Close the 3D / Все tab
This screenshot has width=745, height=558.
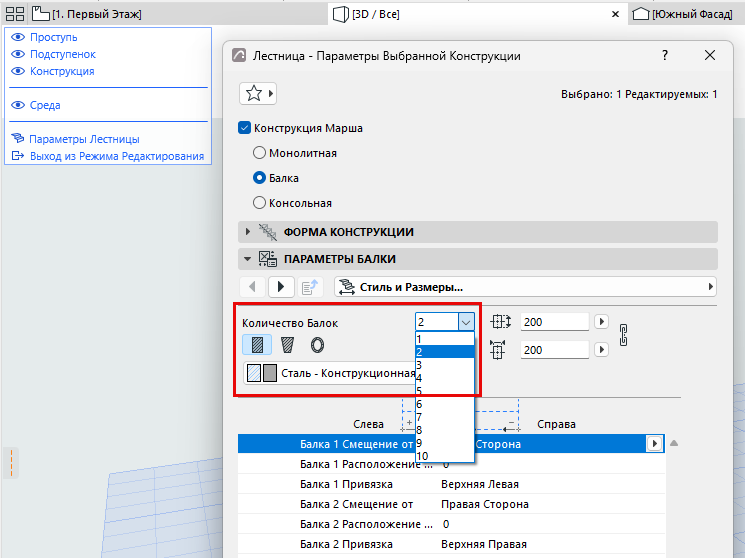615,14
